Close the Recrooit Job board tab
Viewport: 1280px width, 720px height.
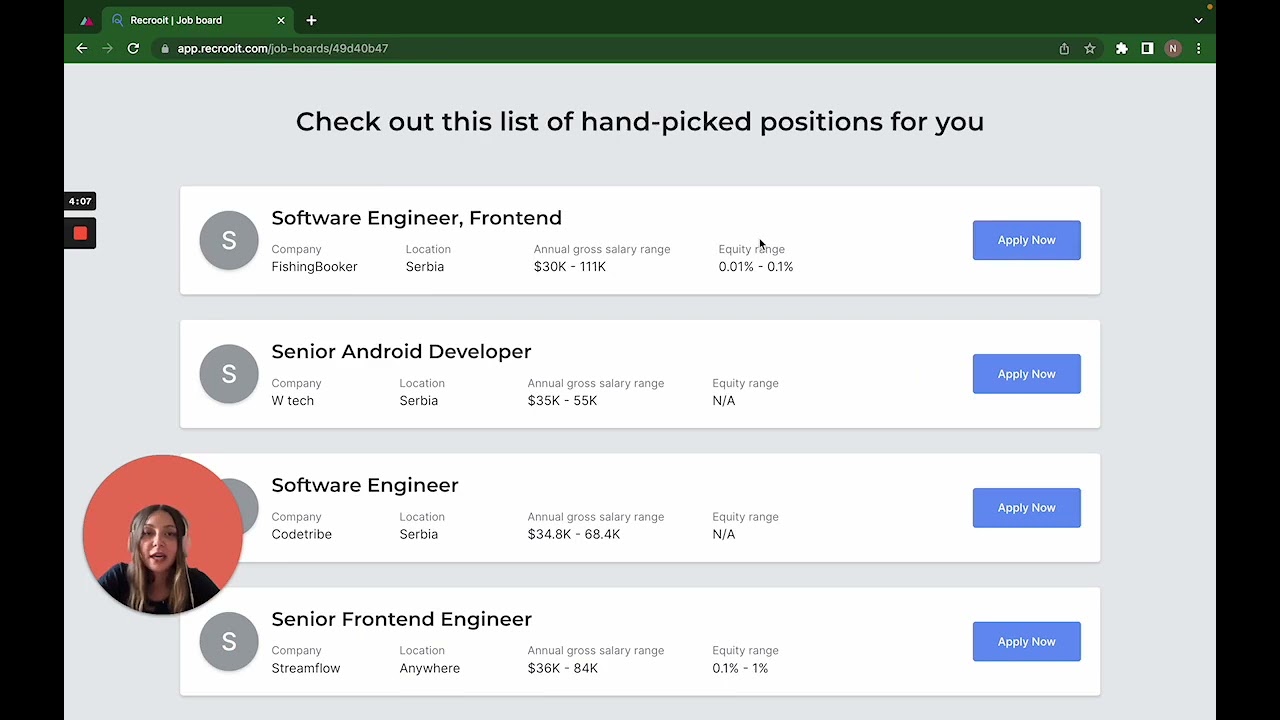pos(281,20)
